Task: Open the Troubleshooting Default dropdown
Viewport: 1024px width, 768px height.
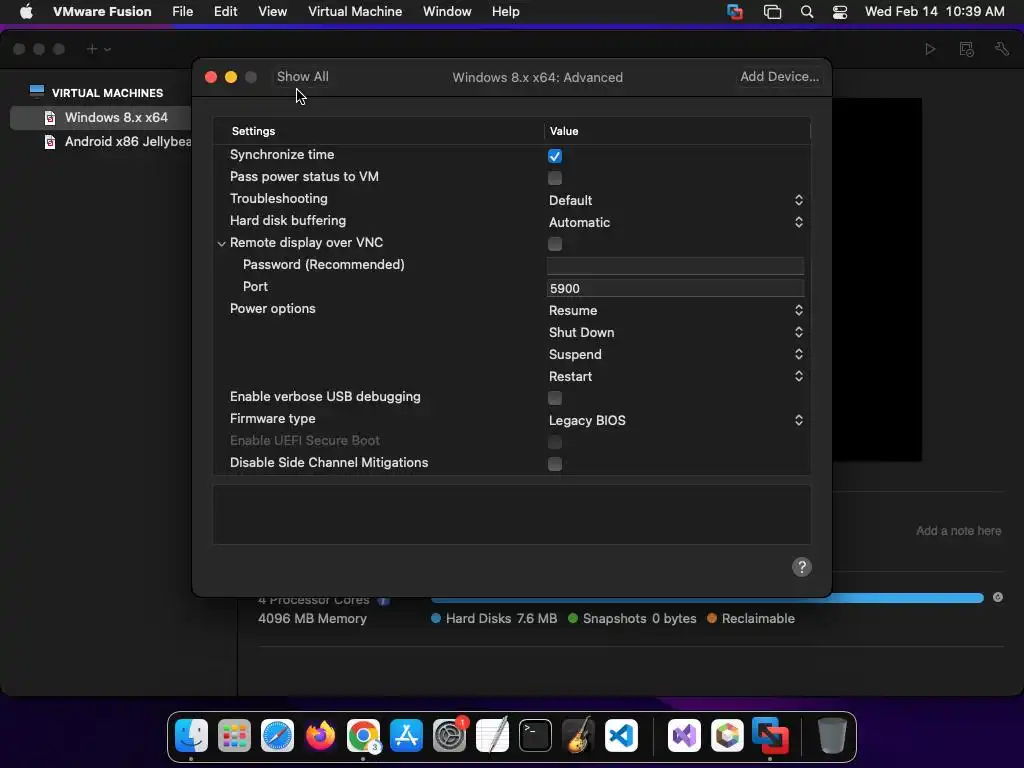Action: click(x=675, y=200)
